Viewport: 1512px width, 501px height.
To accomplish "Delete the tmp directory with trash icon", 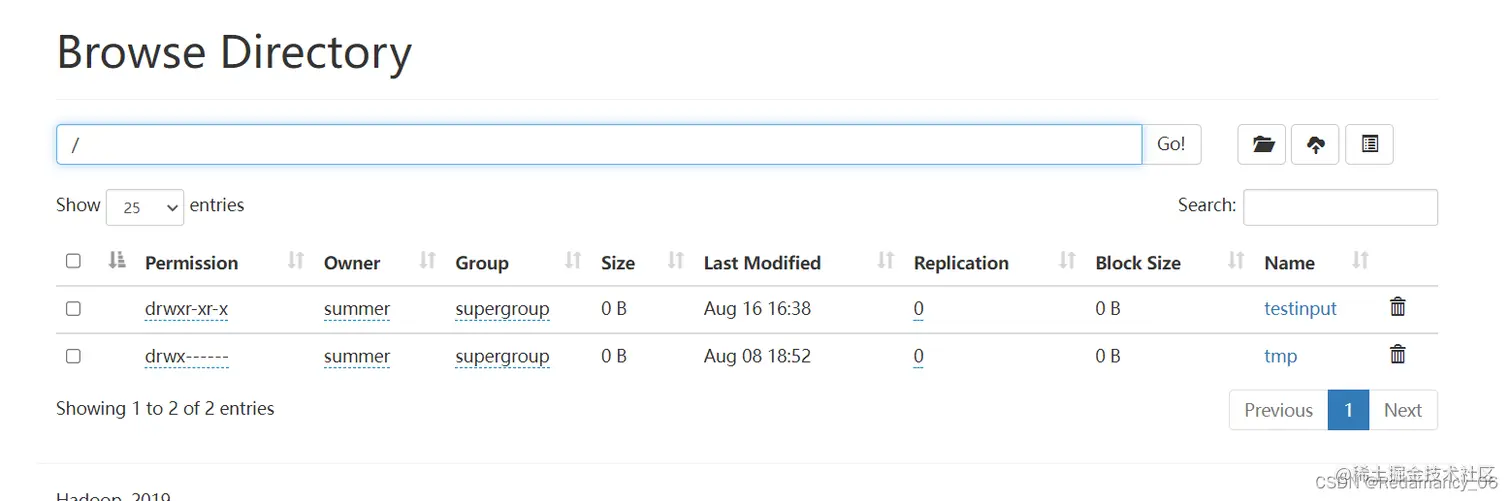I will click(1398, 354).
